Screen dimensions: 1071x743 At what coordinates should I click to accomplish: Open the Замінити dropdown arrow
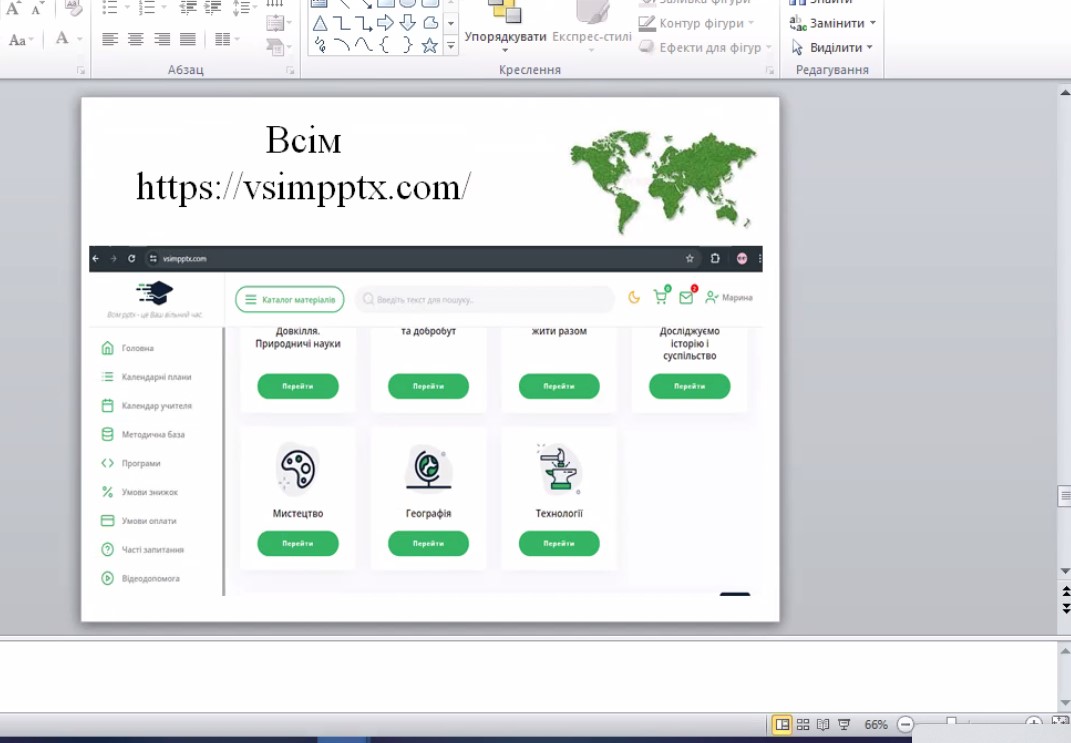click(x=873, y=23)
